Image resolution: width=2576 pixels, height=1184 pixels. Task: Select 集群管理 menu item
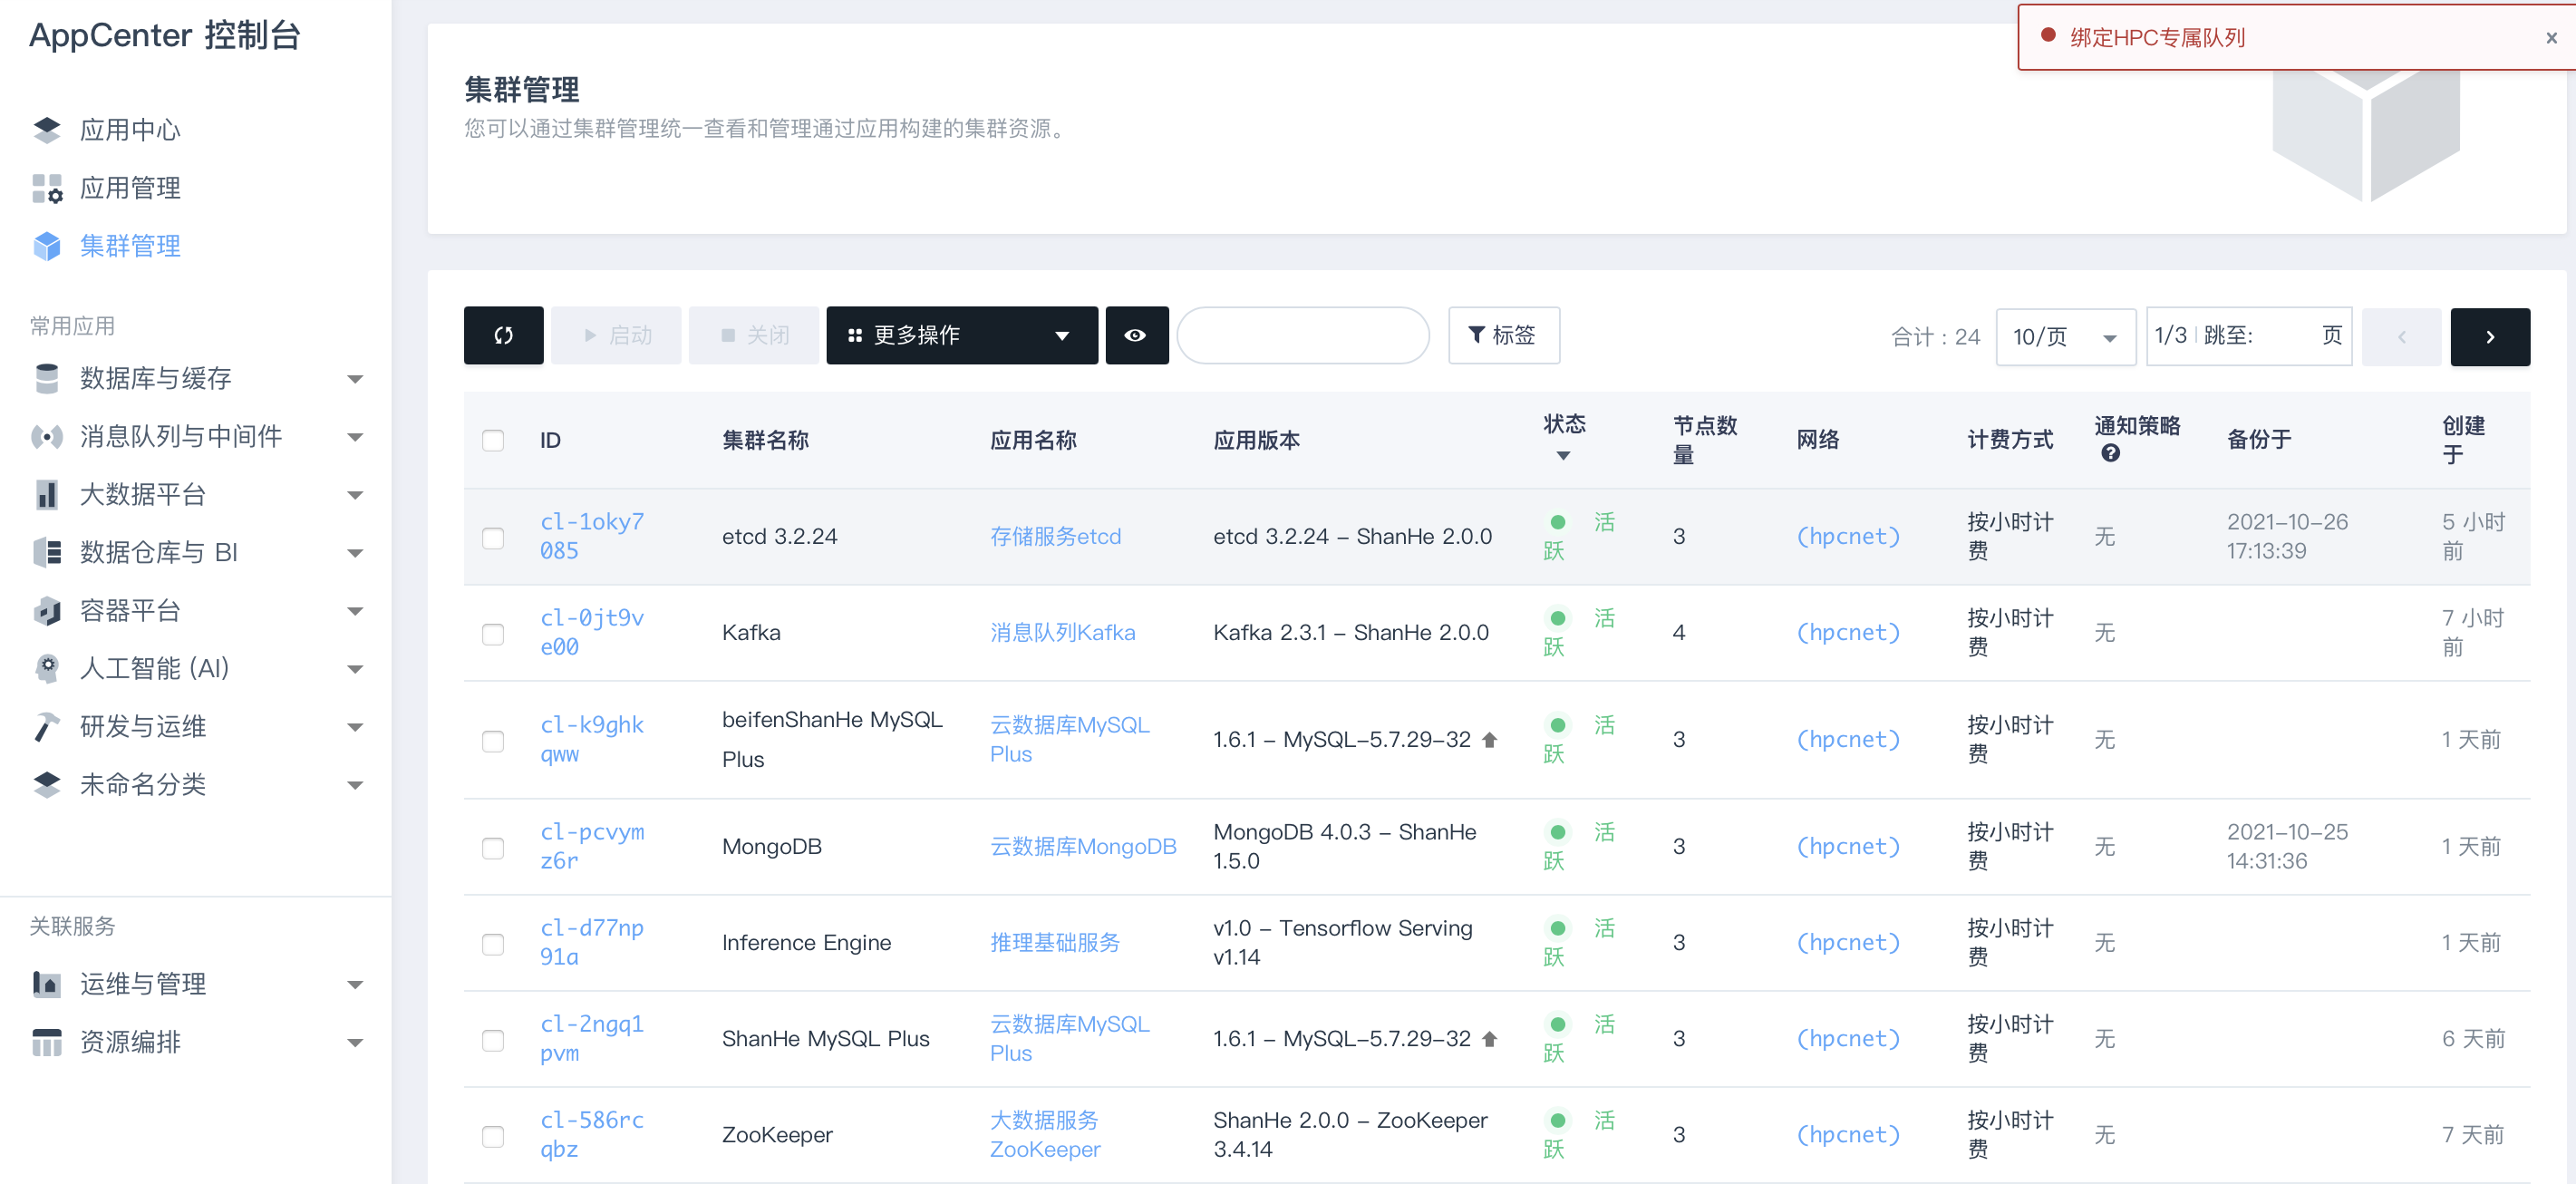[130, 246]
